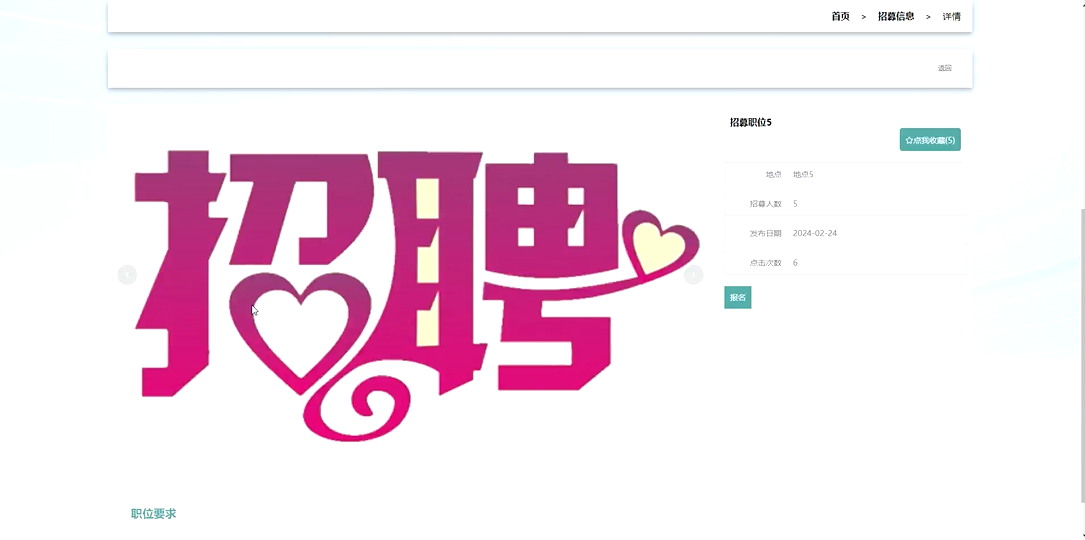Click the 招聘 banner image
This screenshot has width=1085, height=540.
click(x=410, y=294)
